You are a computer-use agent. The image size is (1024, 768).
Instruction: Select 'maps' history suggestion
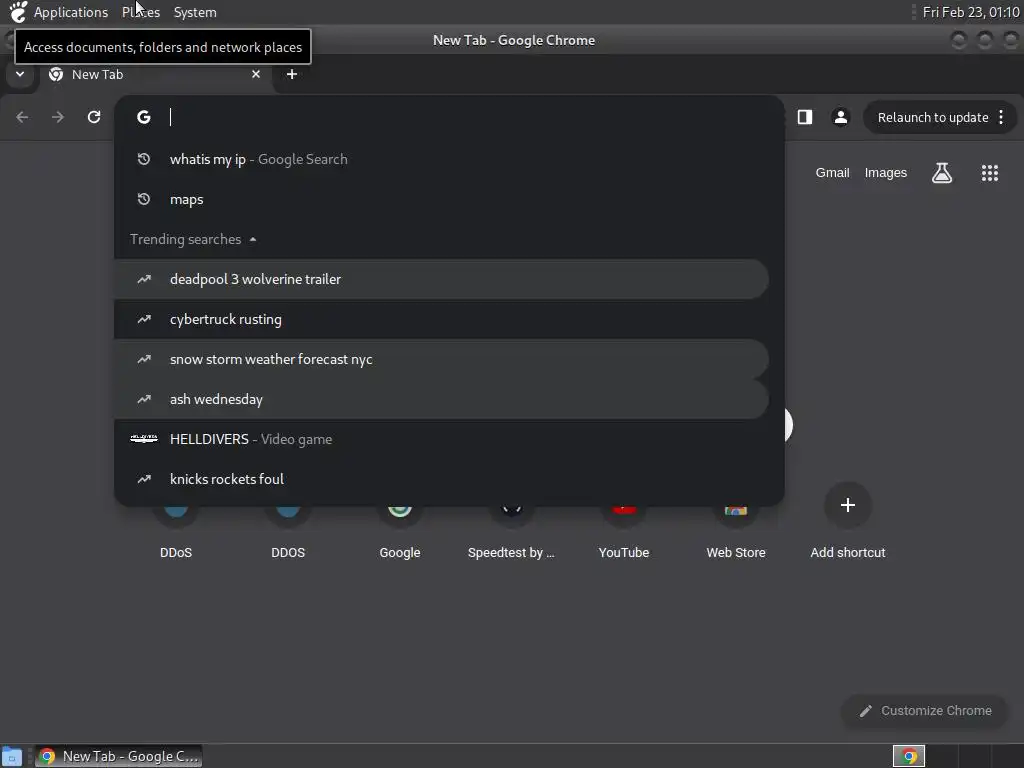click(x=441, y=199)
